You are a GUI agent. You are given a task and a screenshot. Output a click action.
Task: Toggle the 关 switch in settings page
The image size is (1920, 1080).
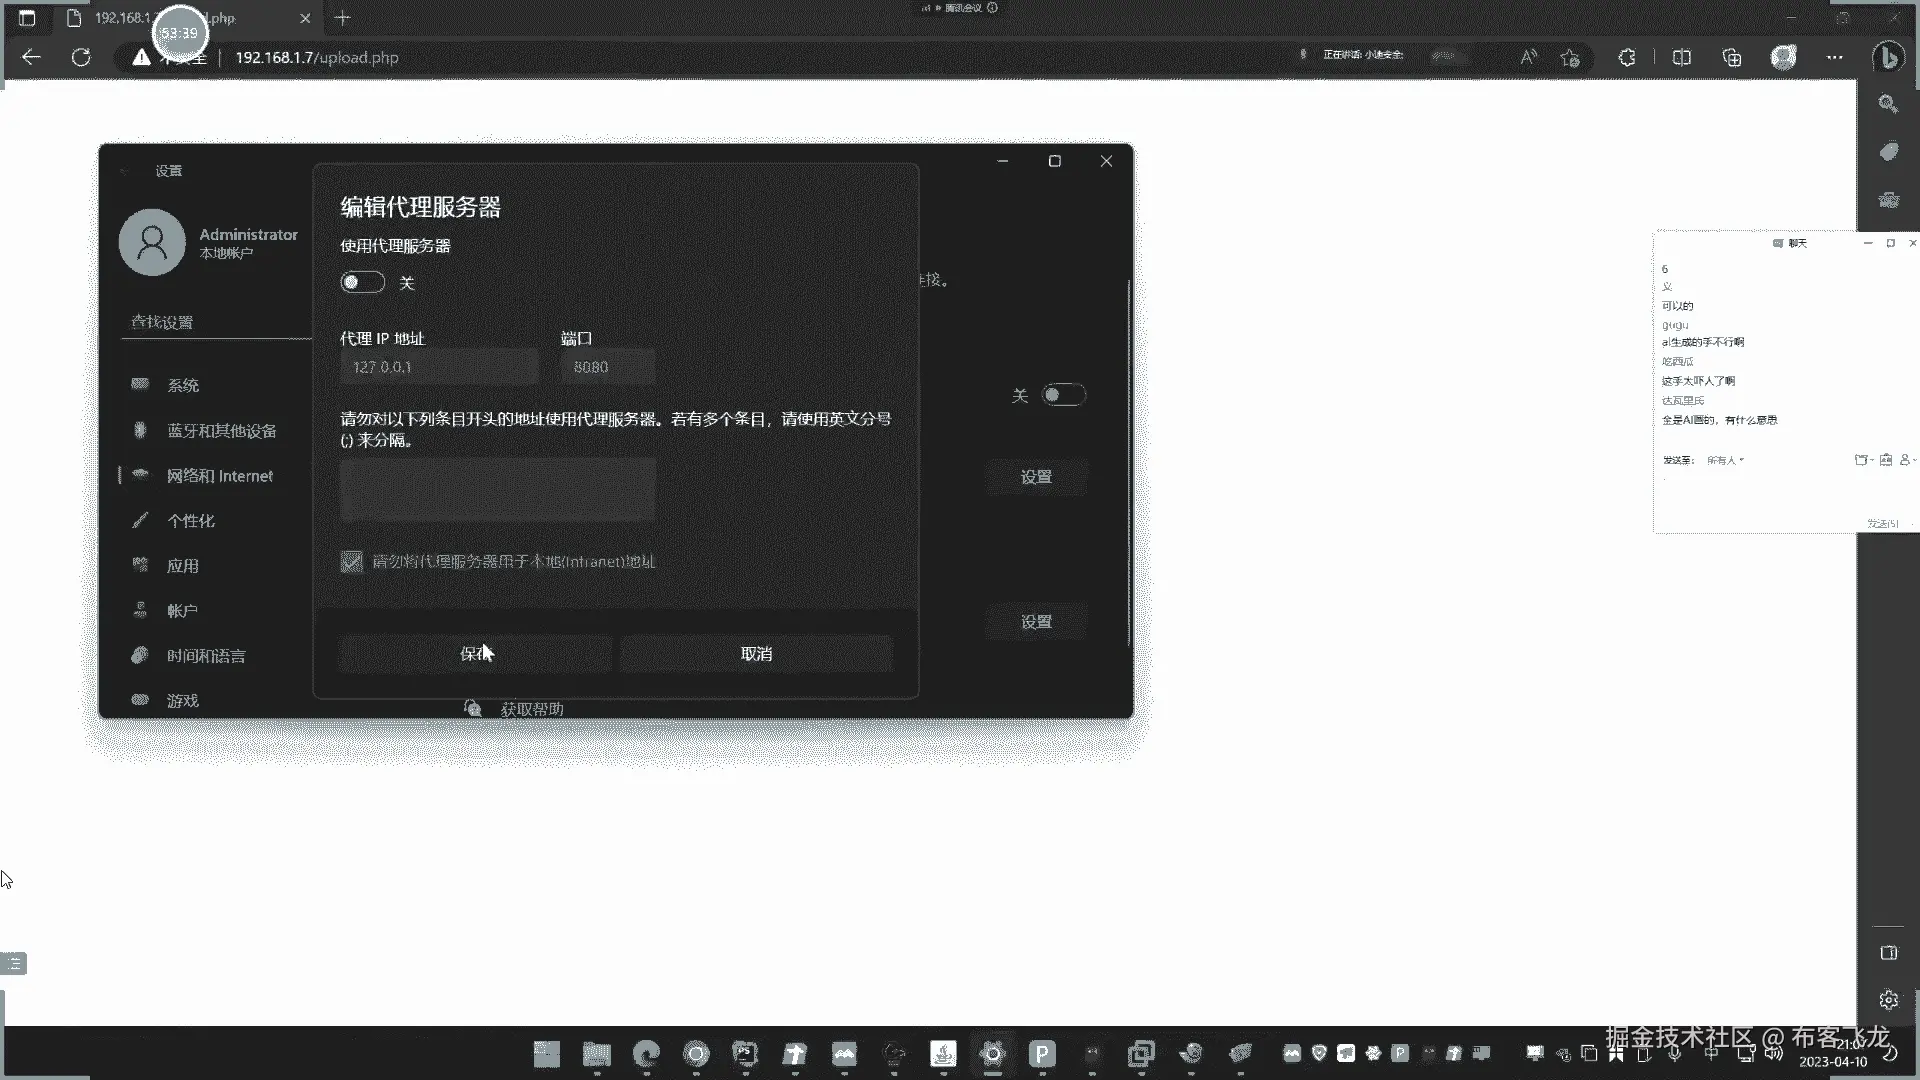(x=1062, y=395)
